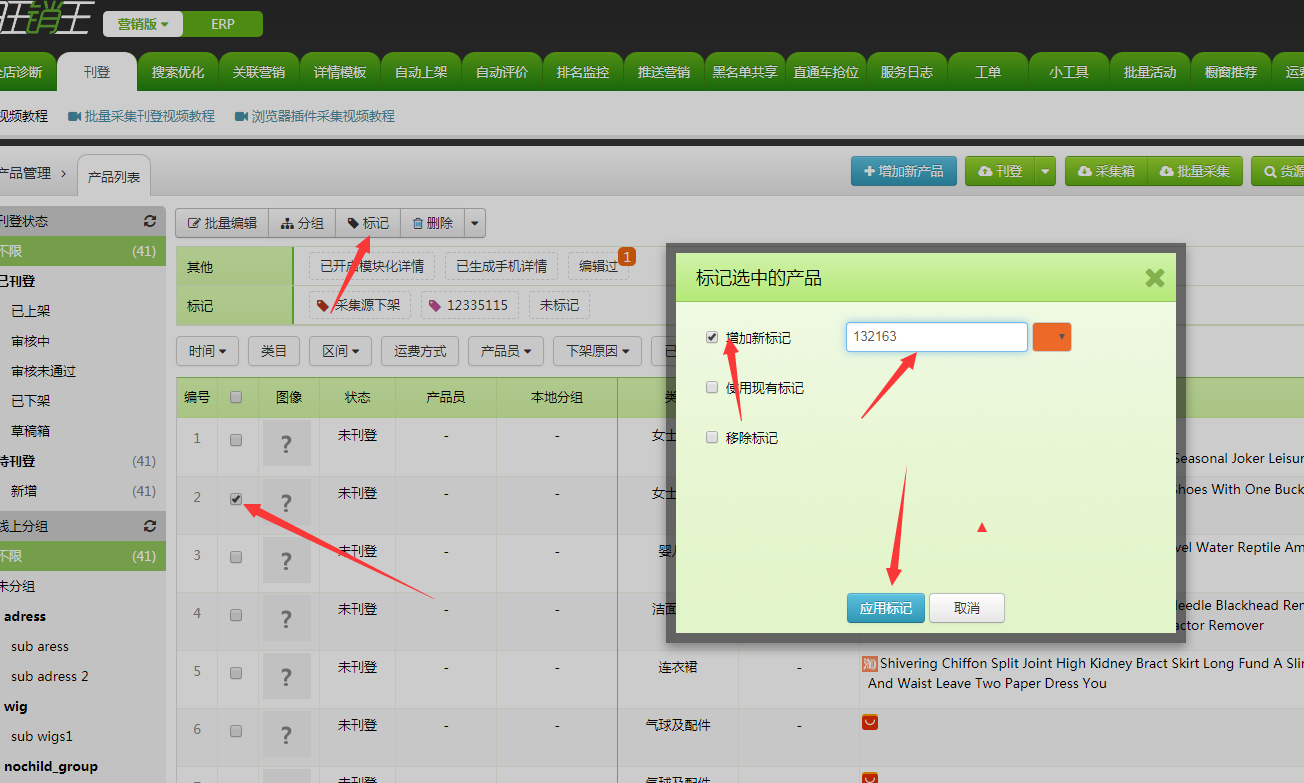Filter by 未标记 products

click(560, 305)
